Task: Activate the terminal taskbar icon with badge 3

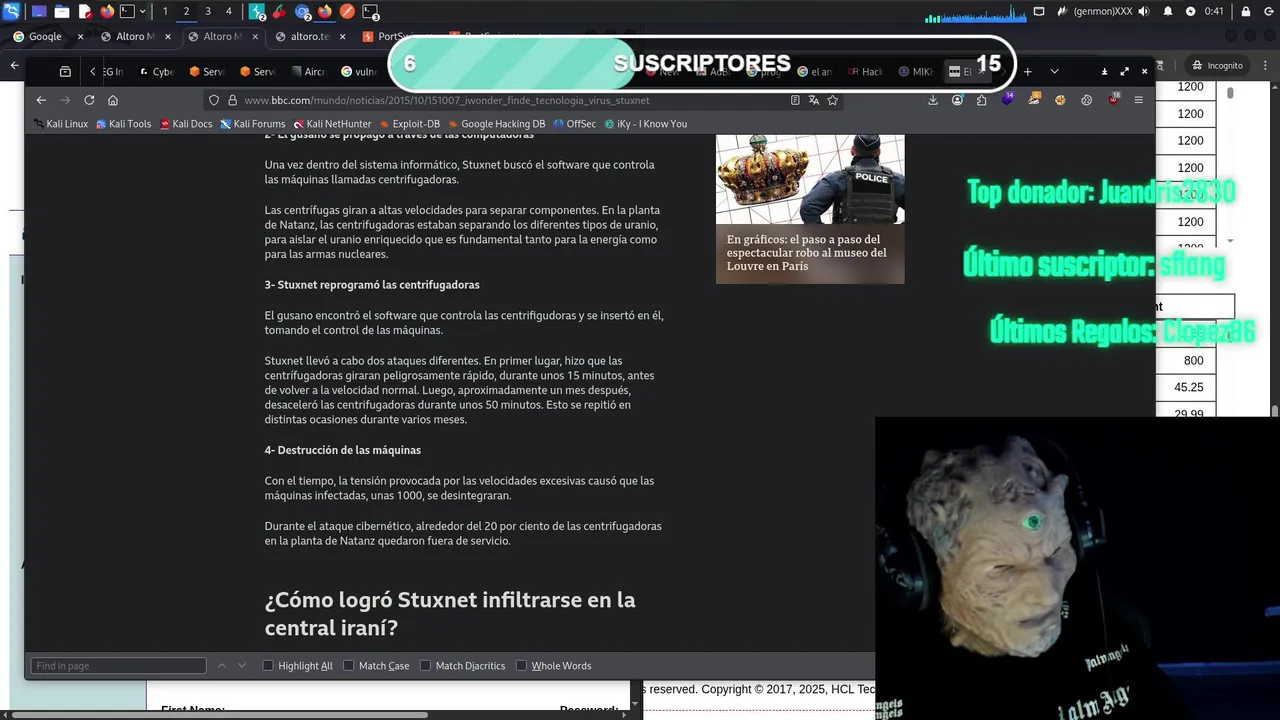Action: [x=370, y=12]
